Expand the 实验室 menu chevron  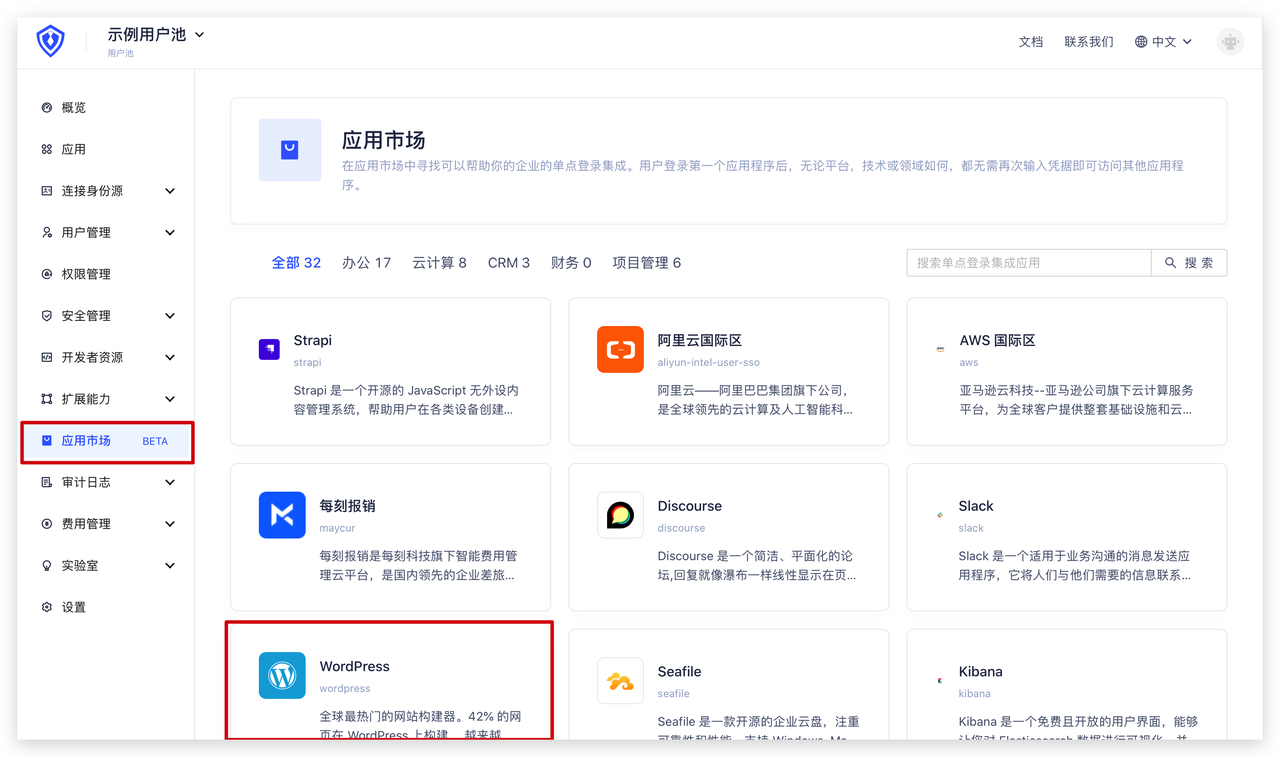(170, 566)
